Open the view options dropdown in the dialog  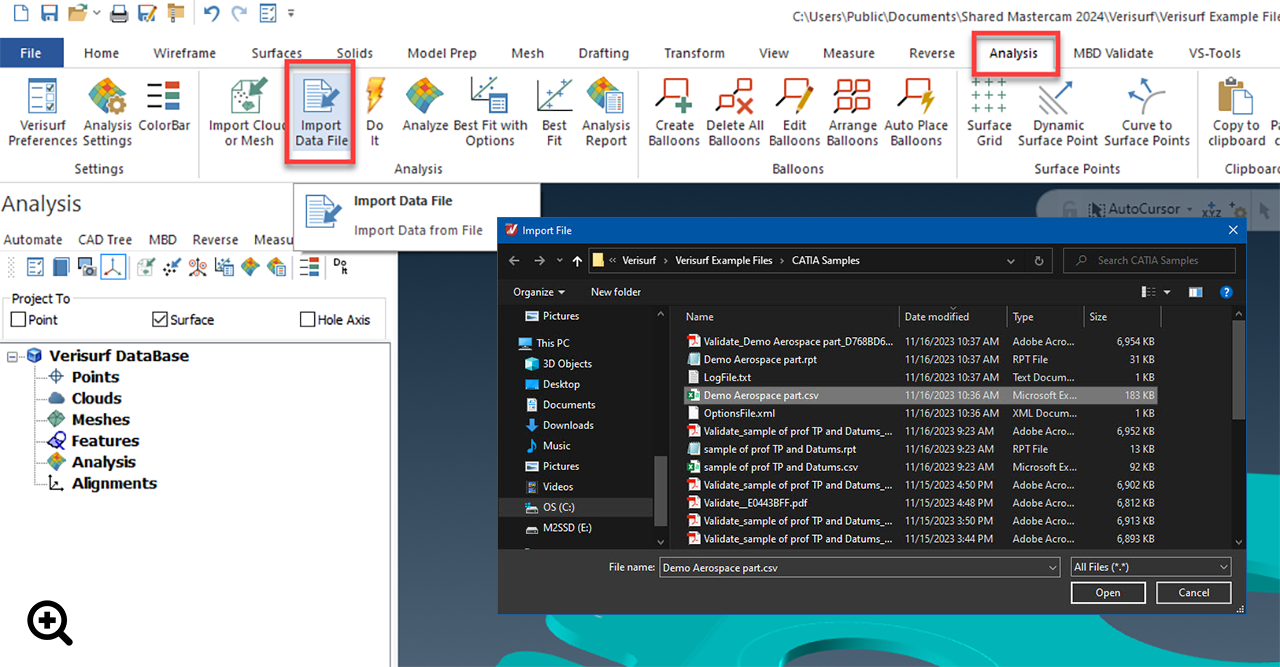pos(1167,292)
